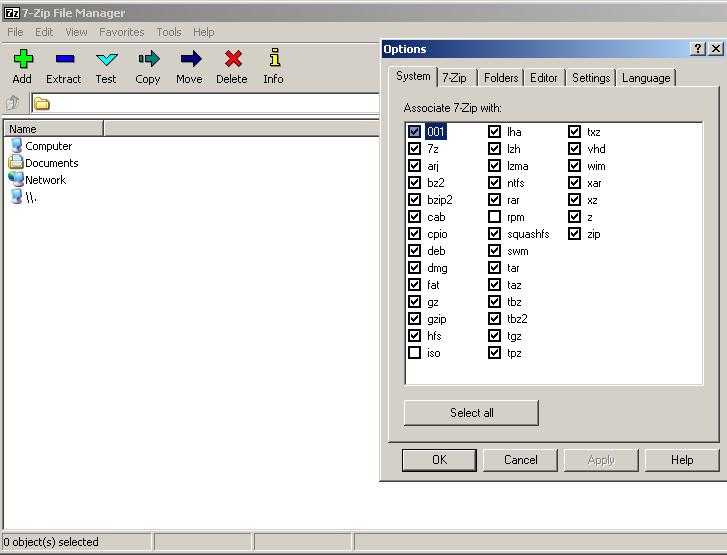
Task: Open the View menu
Action: point(76,32)
